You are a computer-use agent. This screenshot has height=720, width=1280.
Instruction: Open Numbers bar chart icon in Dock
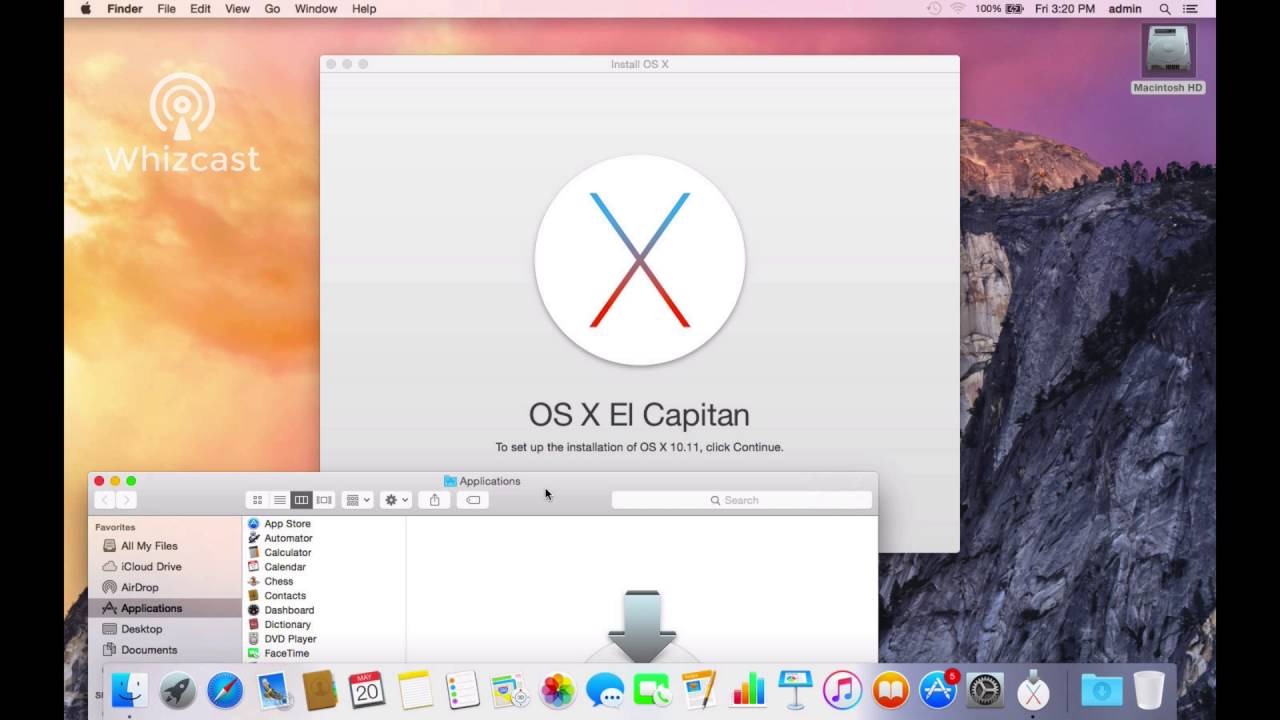pyautogui.click(x=747, y=690)
